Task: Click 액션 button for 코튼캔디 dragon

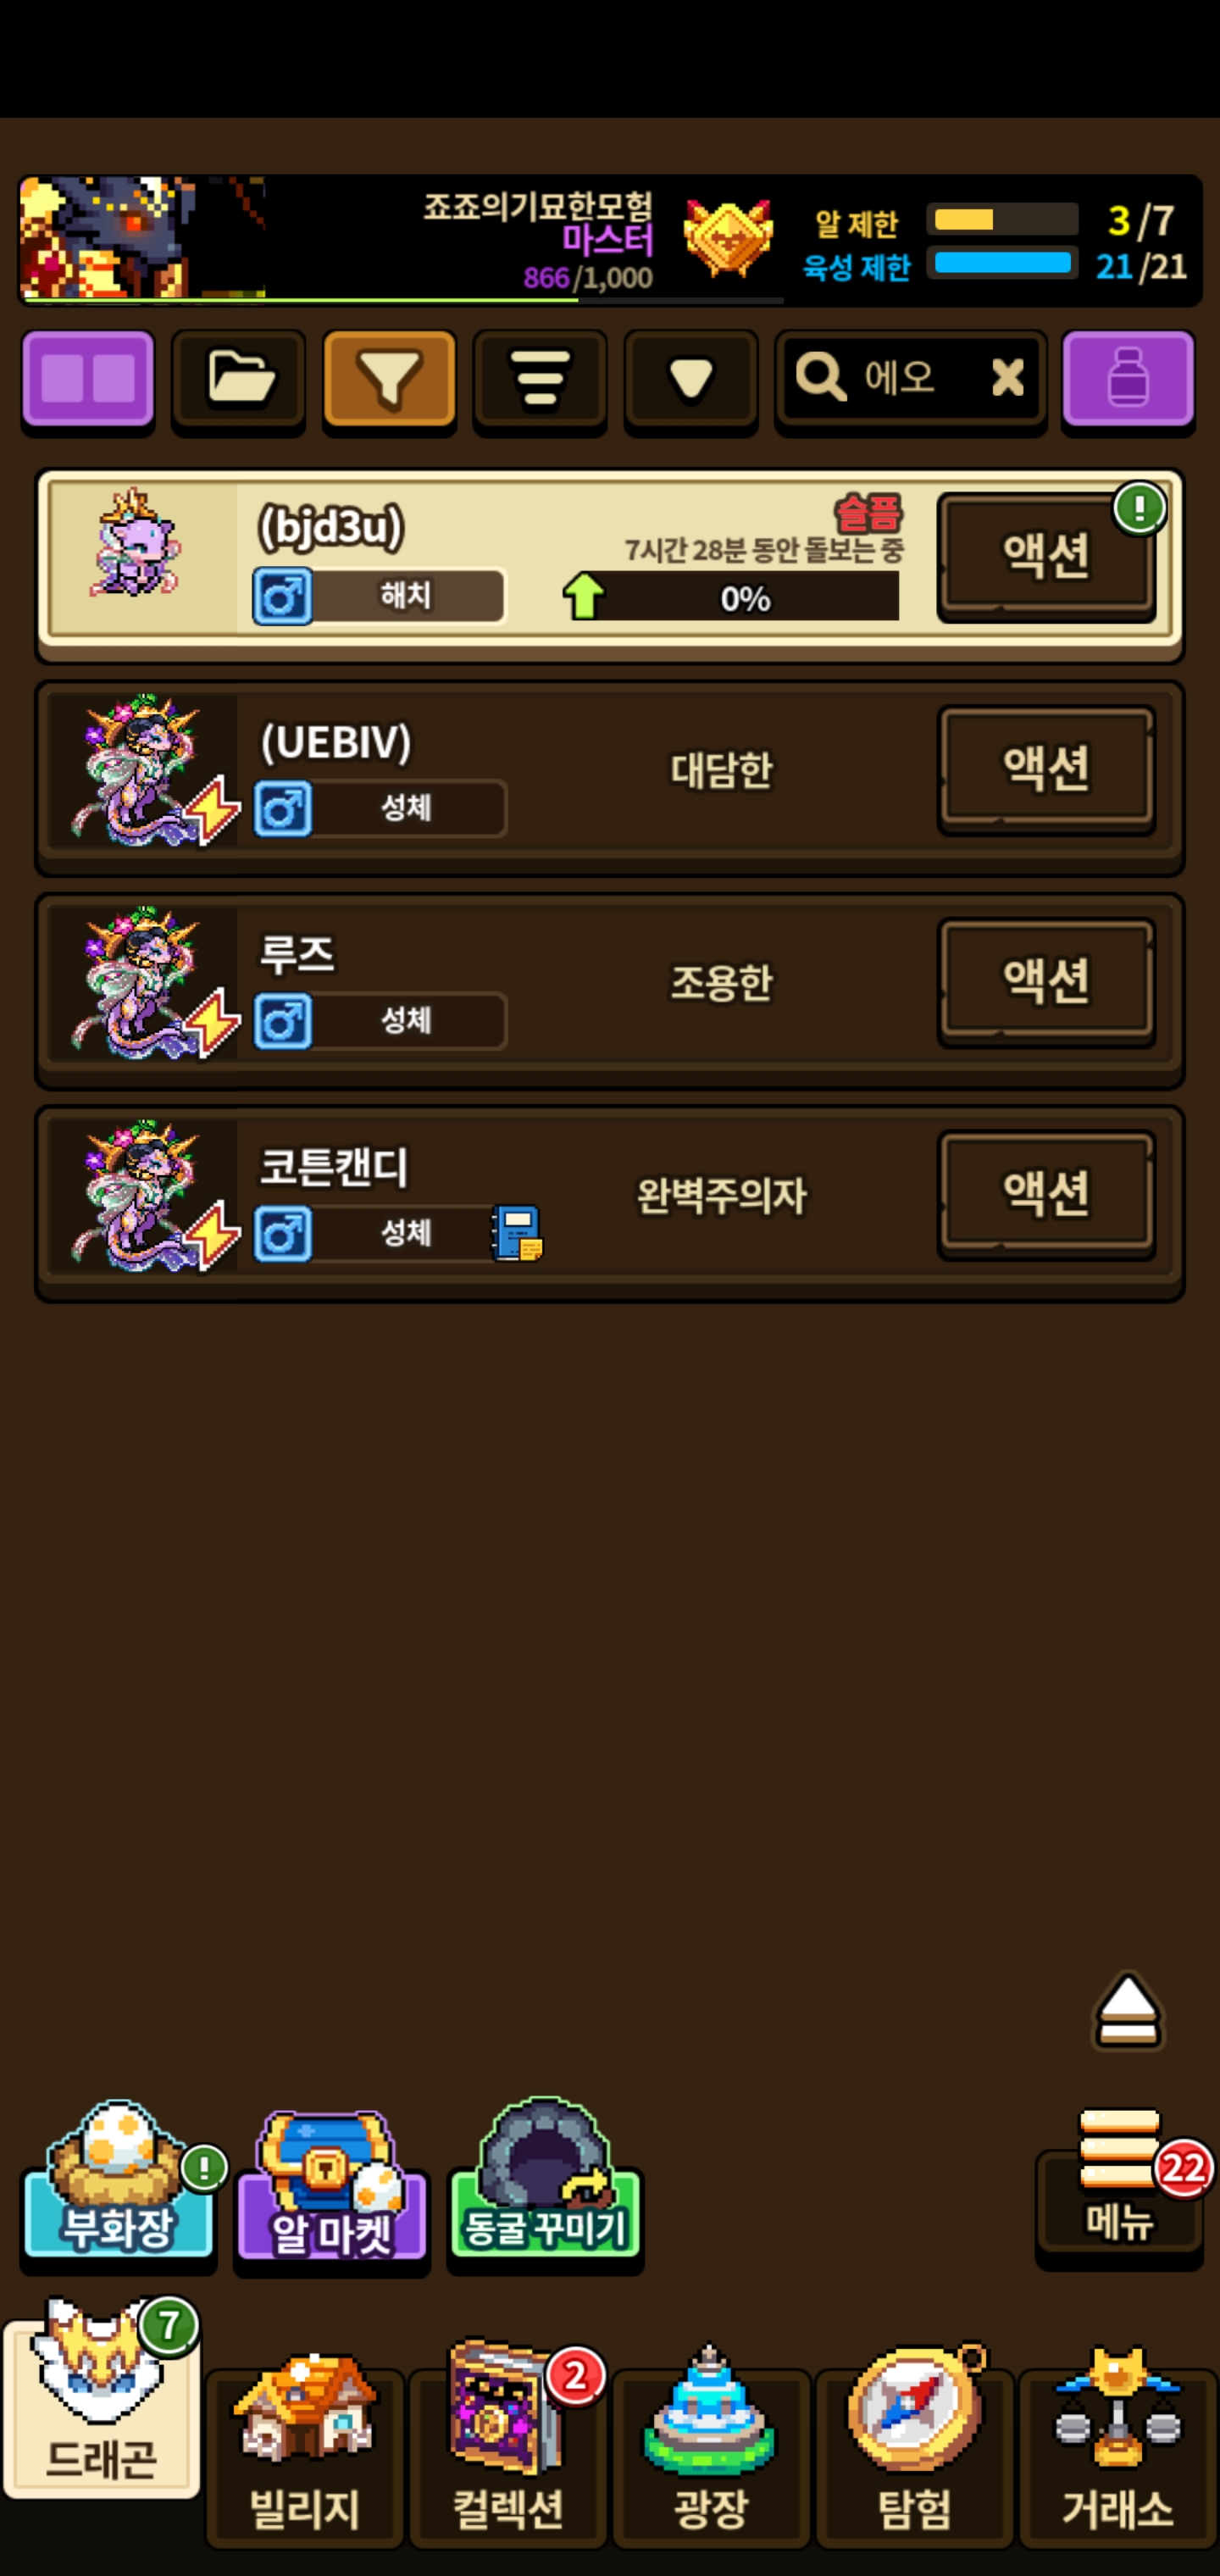Action: pyautogui.click(x=1046, y=1194)
